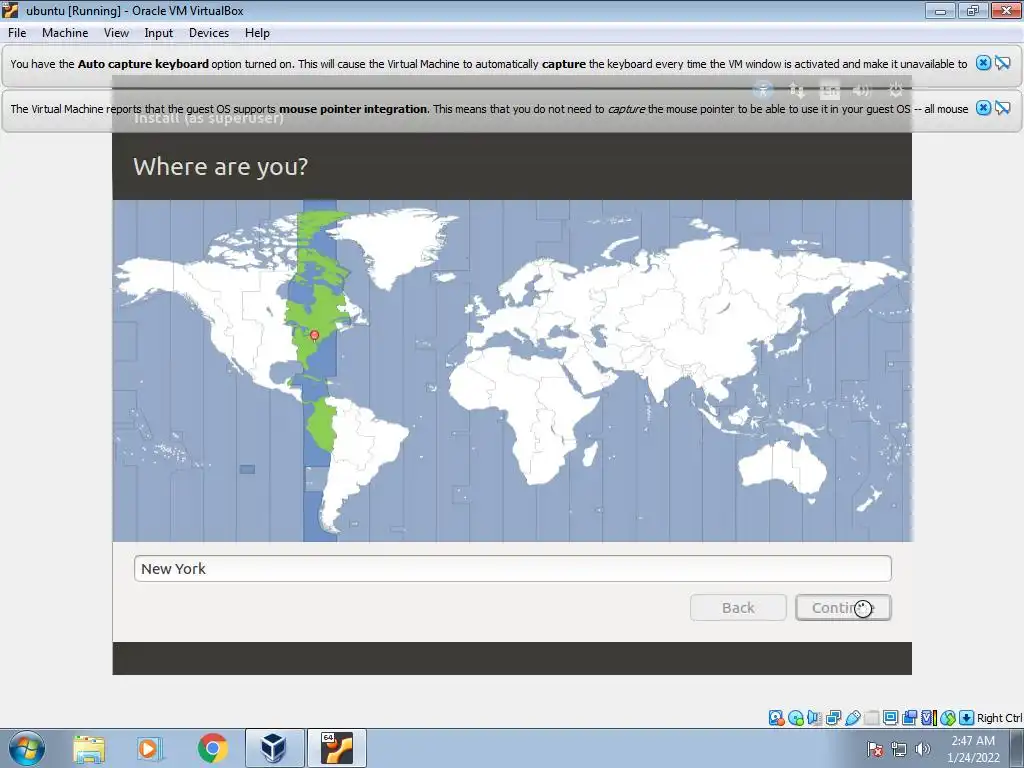
Task: Click the audio status icon
Action: pos(814,718)
